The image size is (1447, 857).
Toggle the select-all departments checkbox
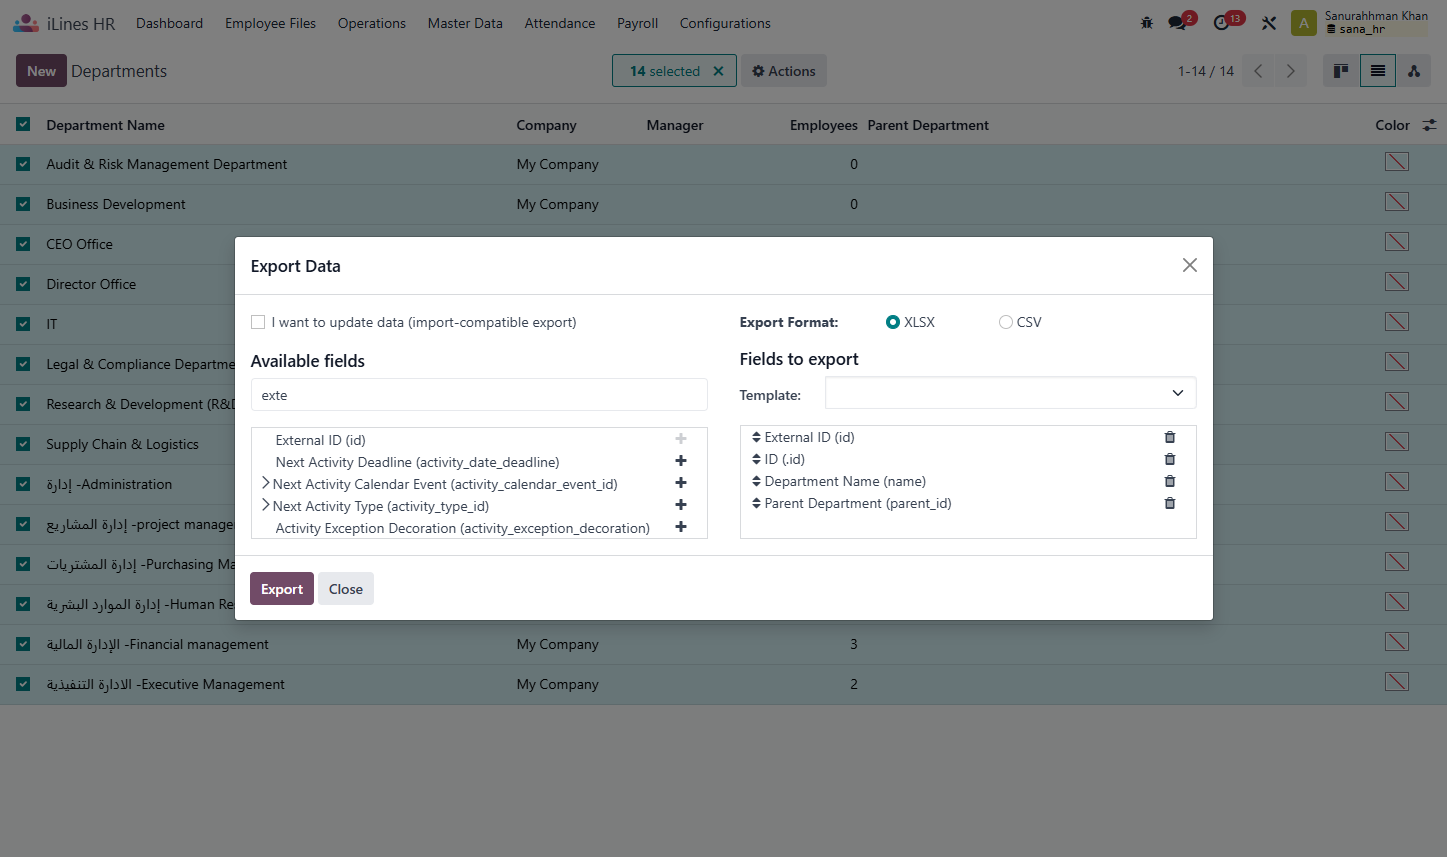23,125
